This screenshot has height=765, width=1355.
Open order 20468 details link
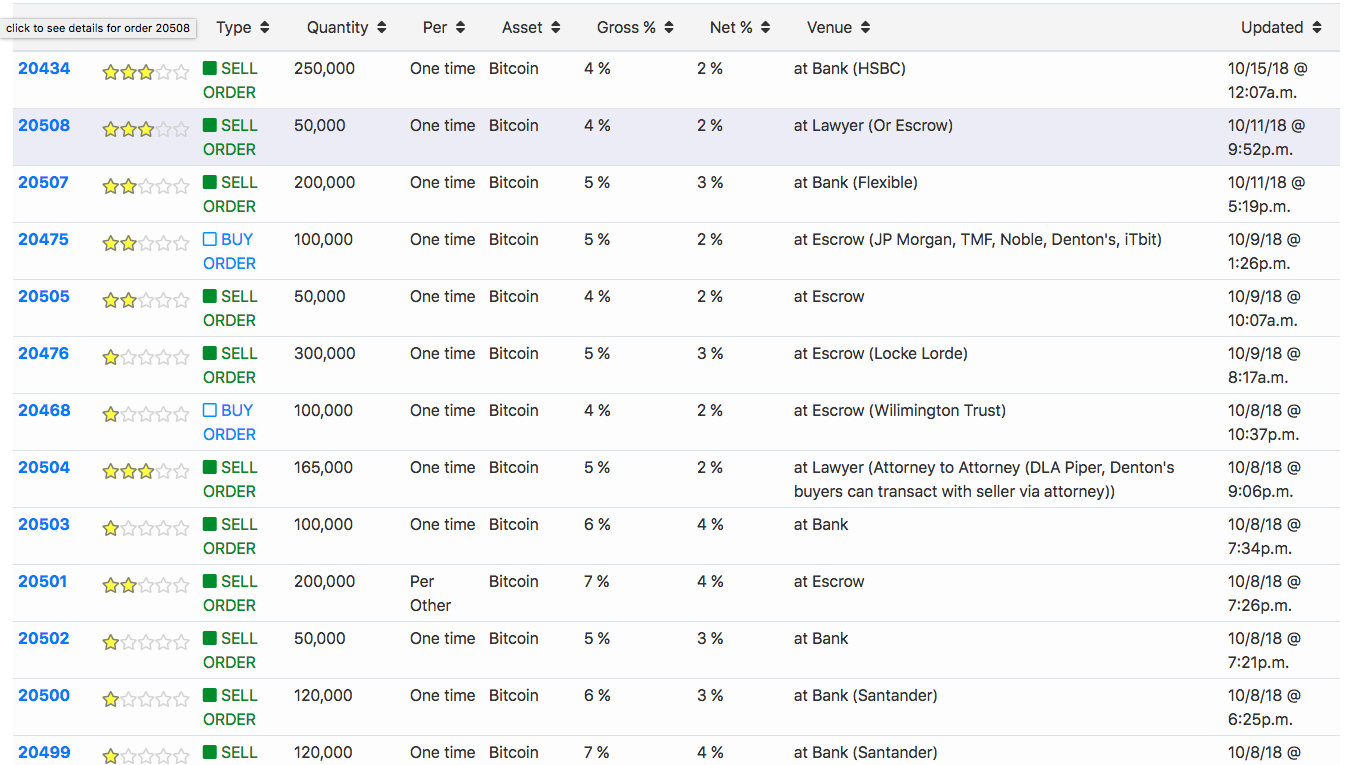coord(44,411)
